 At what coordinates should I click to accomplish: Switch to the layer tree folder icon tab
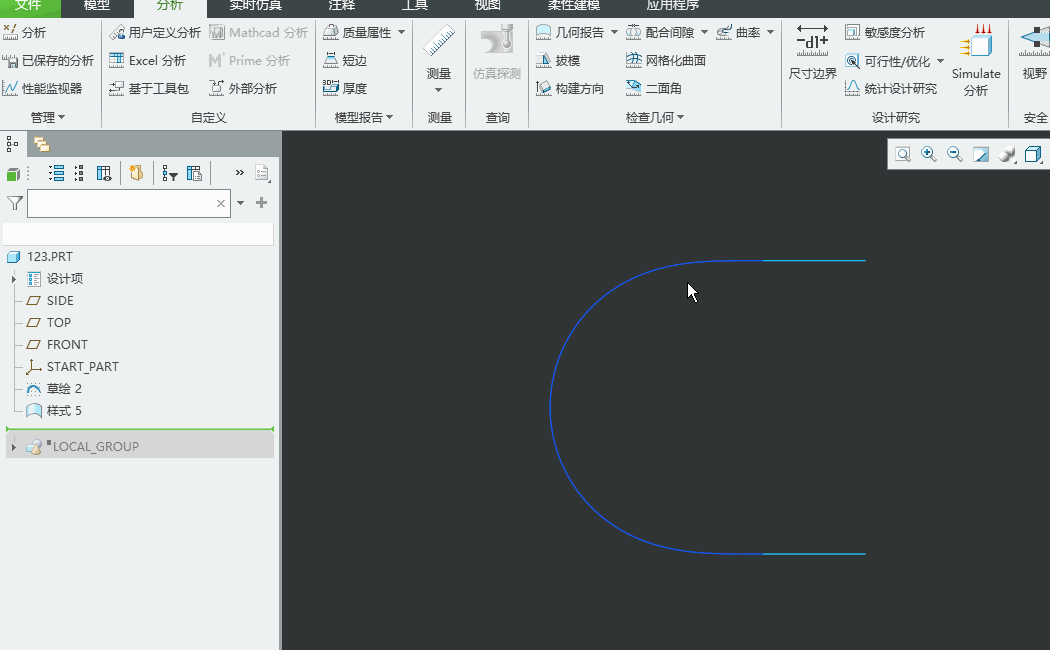pos(42,145)
